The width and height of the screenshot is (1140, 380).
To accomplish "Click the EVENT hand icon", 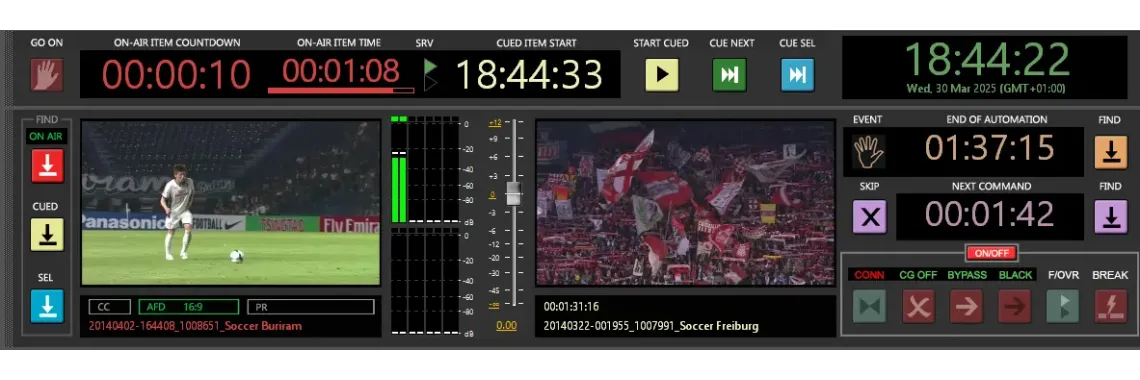I will click(869, 151).
